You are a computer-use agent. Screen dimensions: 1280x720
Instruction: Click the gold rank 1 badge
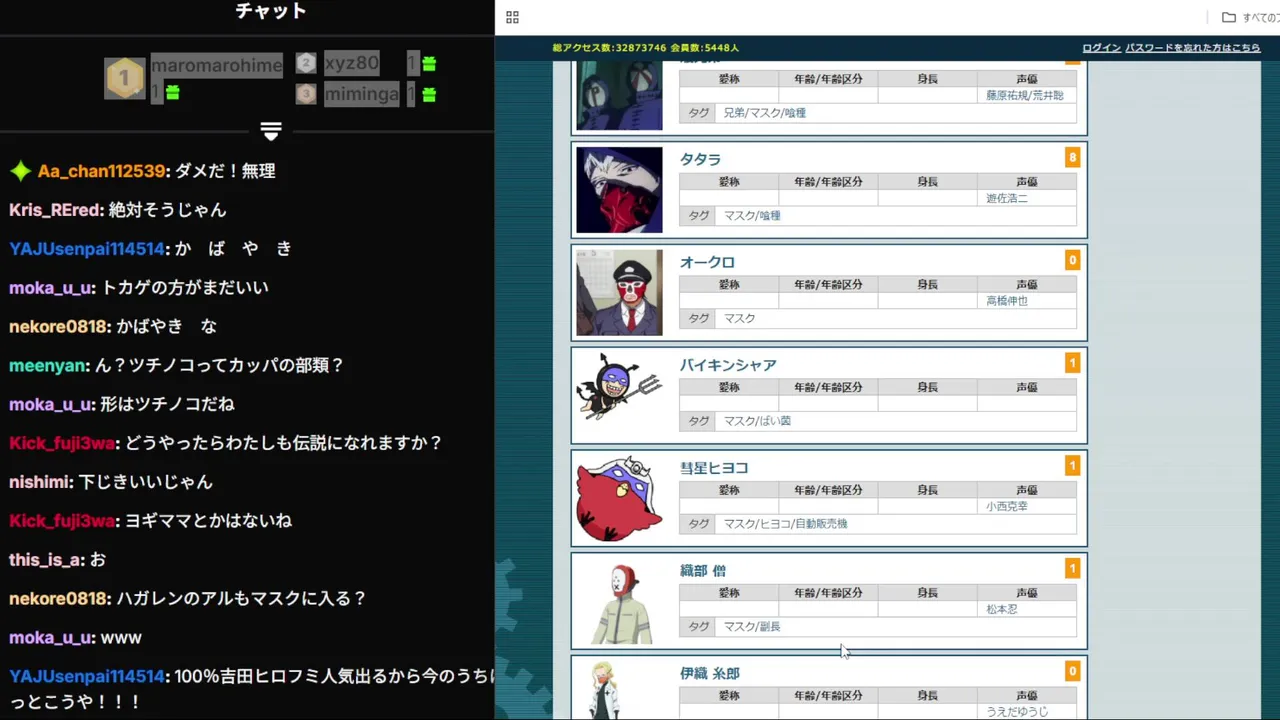point(125,78)
